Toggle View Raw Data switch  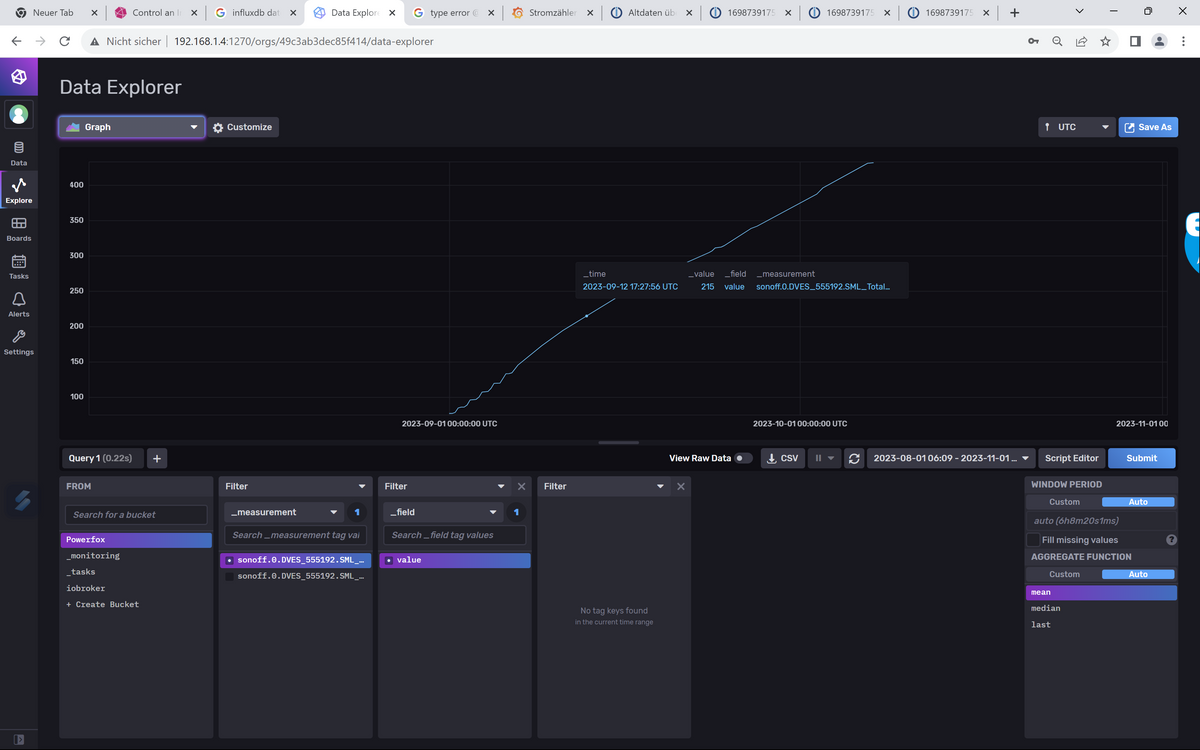(743, 458)
